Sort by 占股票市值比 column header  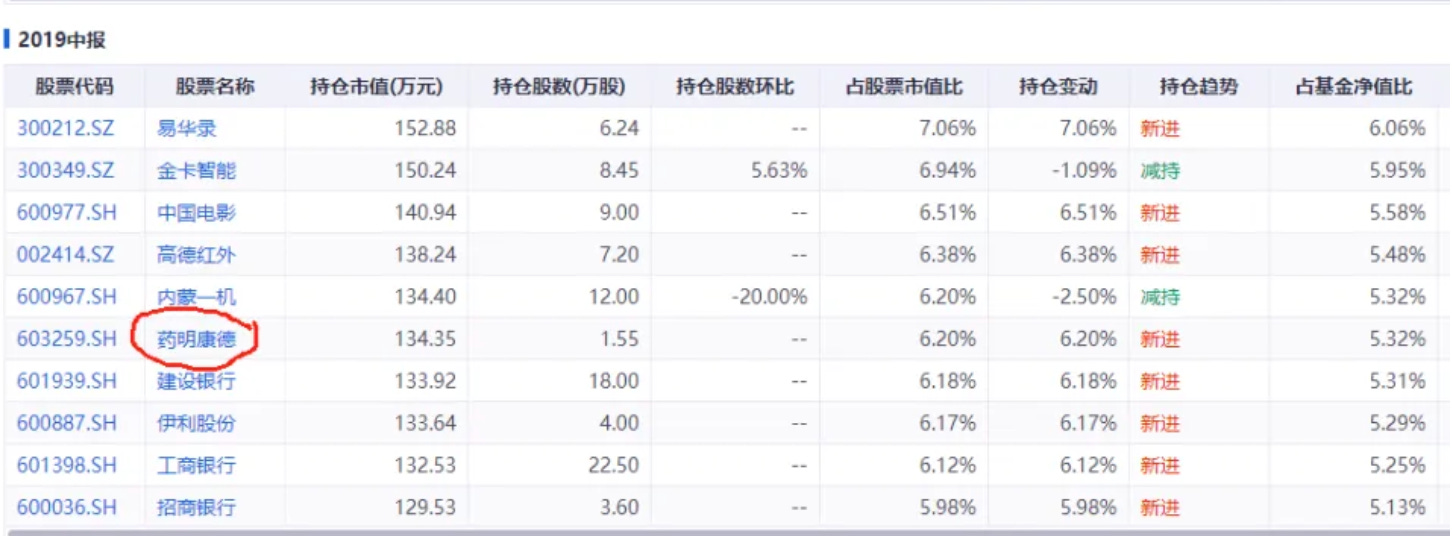click(904, 86)
